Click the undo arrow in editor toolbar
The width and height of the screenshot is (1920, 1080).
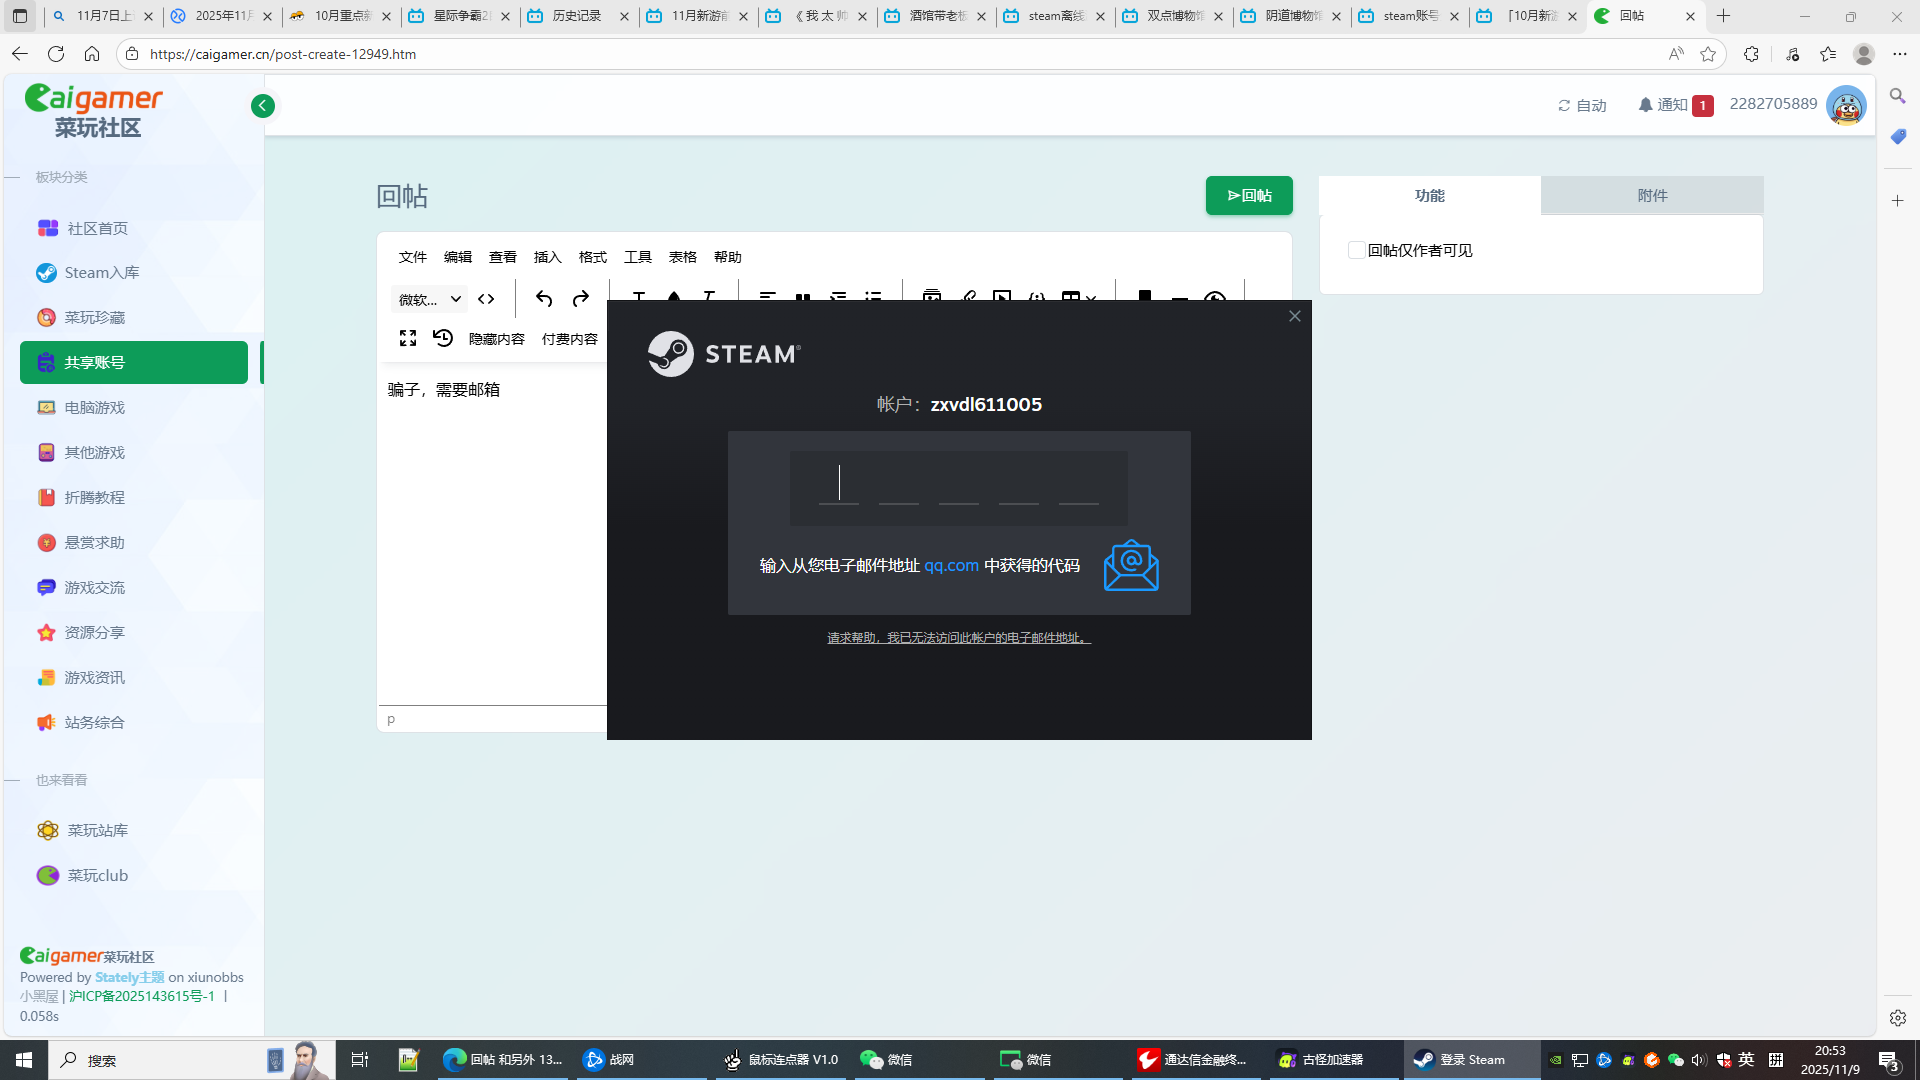(544, 299)
